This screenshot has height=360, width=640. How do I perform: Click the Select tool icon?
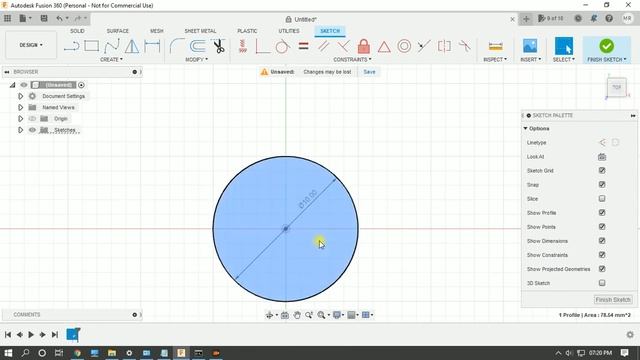(564, 46)
